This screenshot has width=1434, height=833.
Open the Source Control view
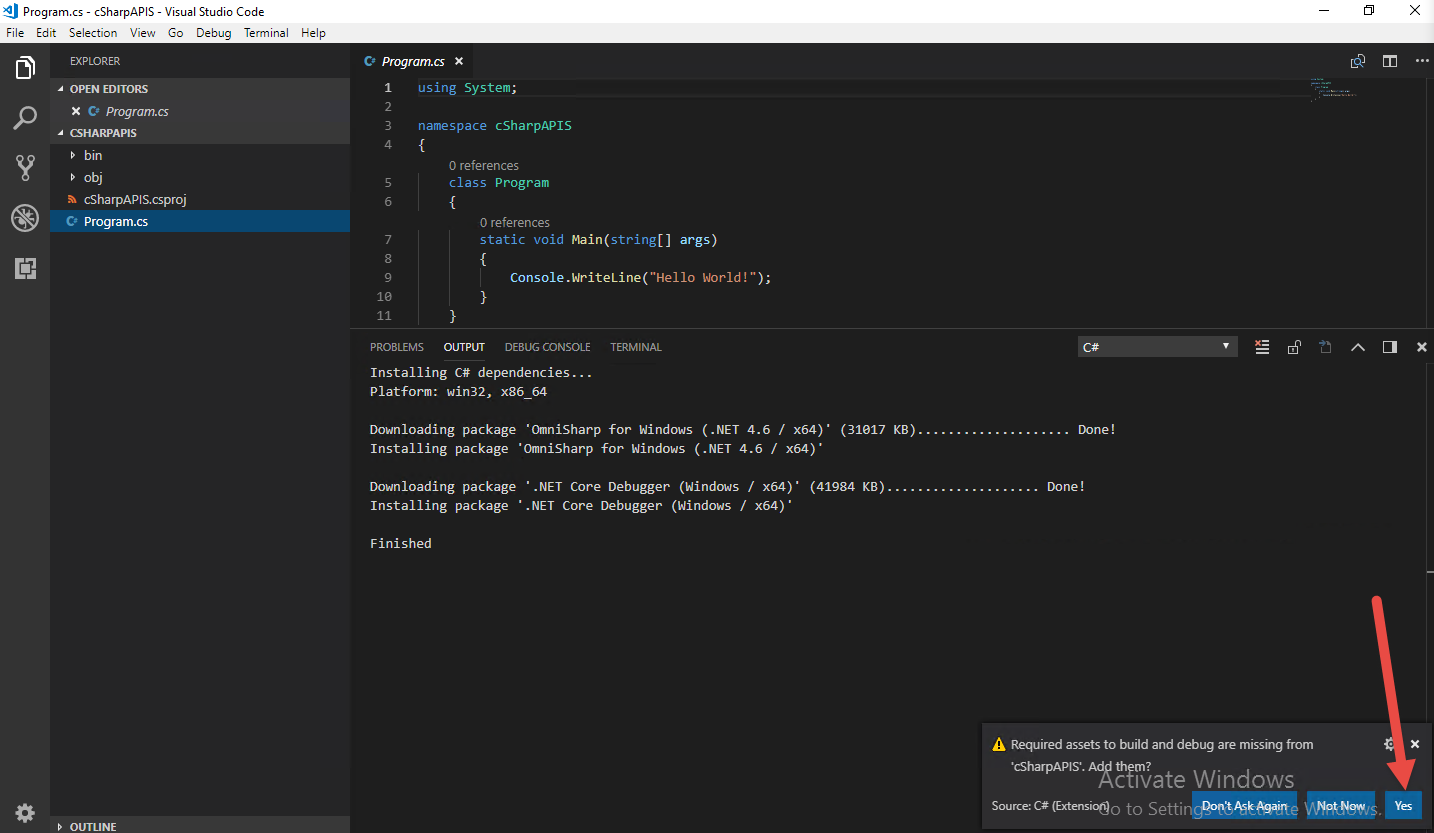(25, 168)
